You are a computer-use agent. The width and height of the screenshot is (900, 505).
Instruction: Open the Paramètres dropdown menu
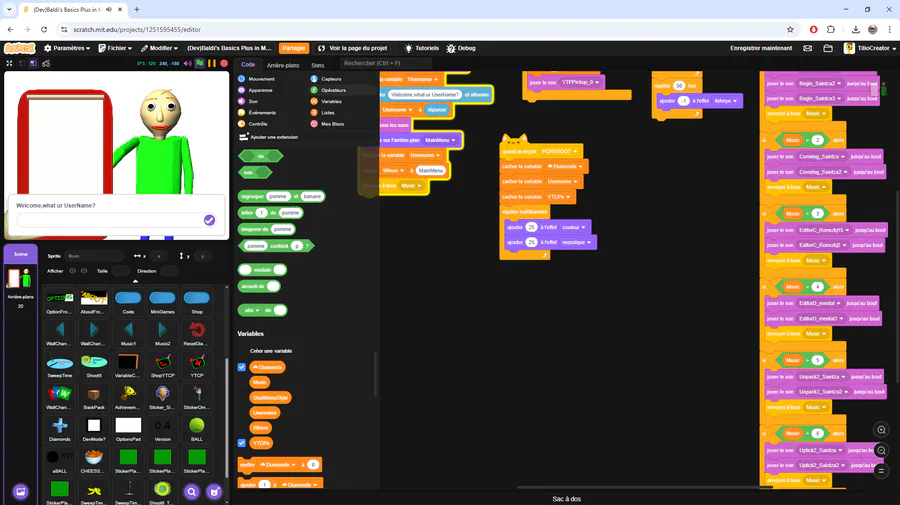pos(67,48)
